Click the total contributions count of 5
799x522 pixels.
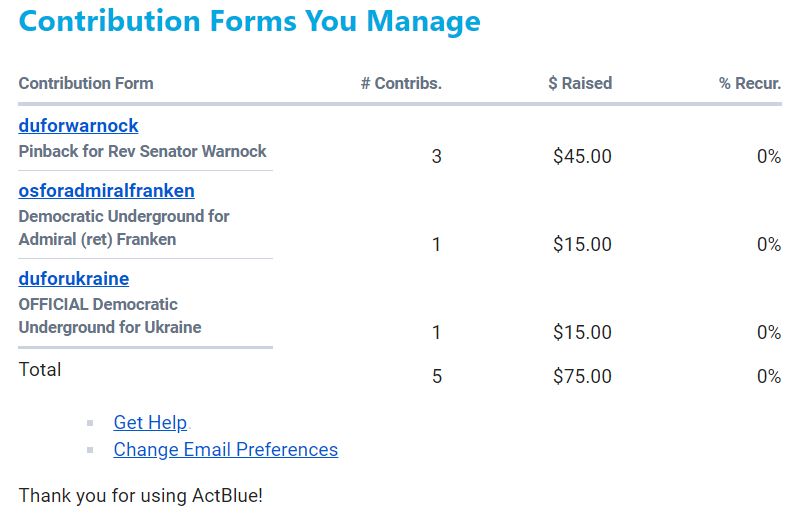point(436,377)
